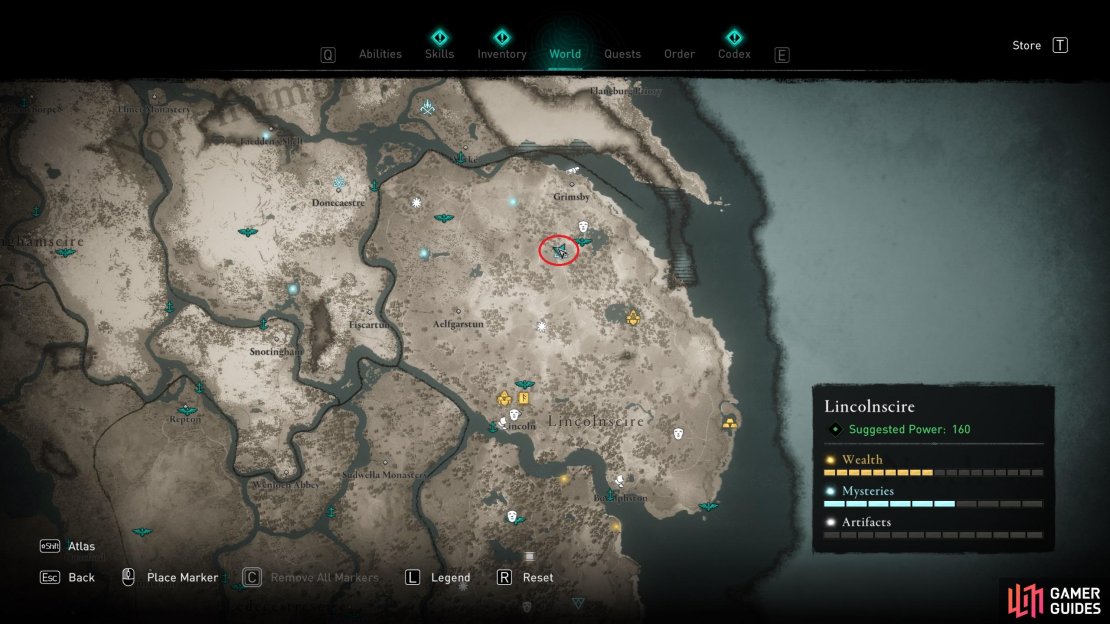This screenshot has width=1110, height=624.
Task: Click the gold armor wealth icon above Lincoln
Action: 504,399
